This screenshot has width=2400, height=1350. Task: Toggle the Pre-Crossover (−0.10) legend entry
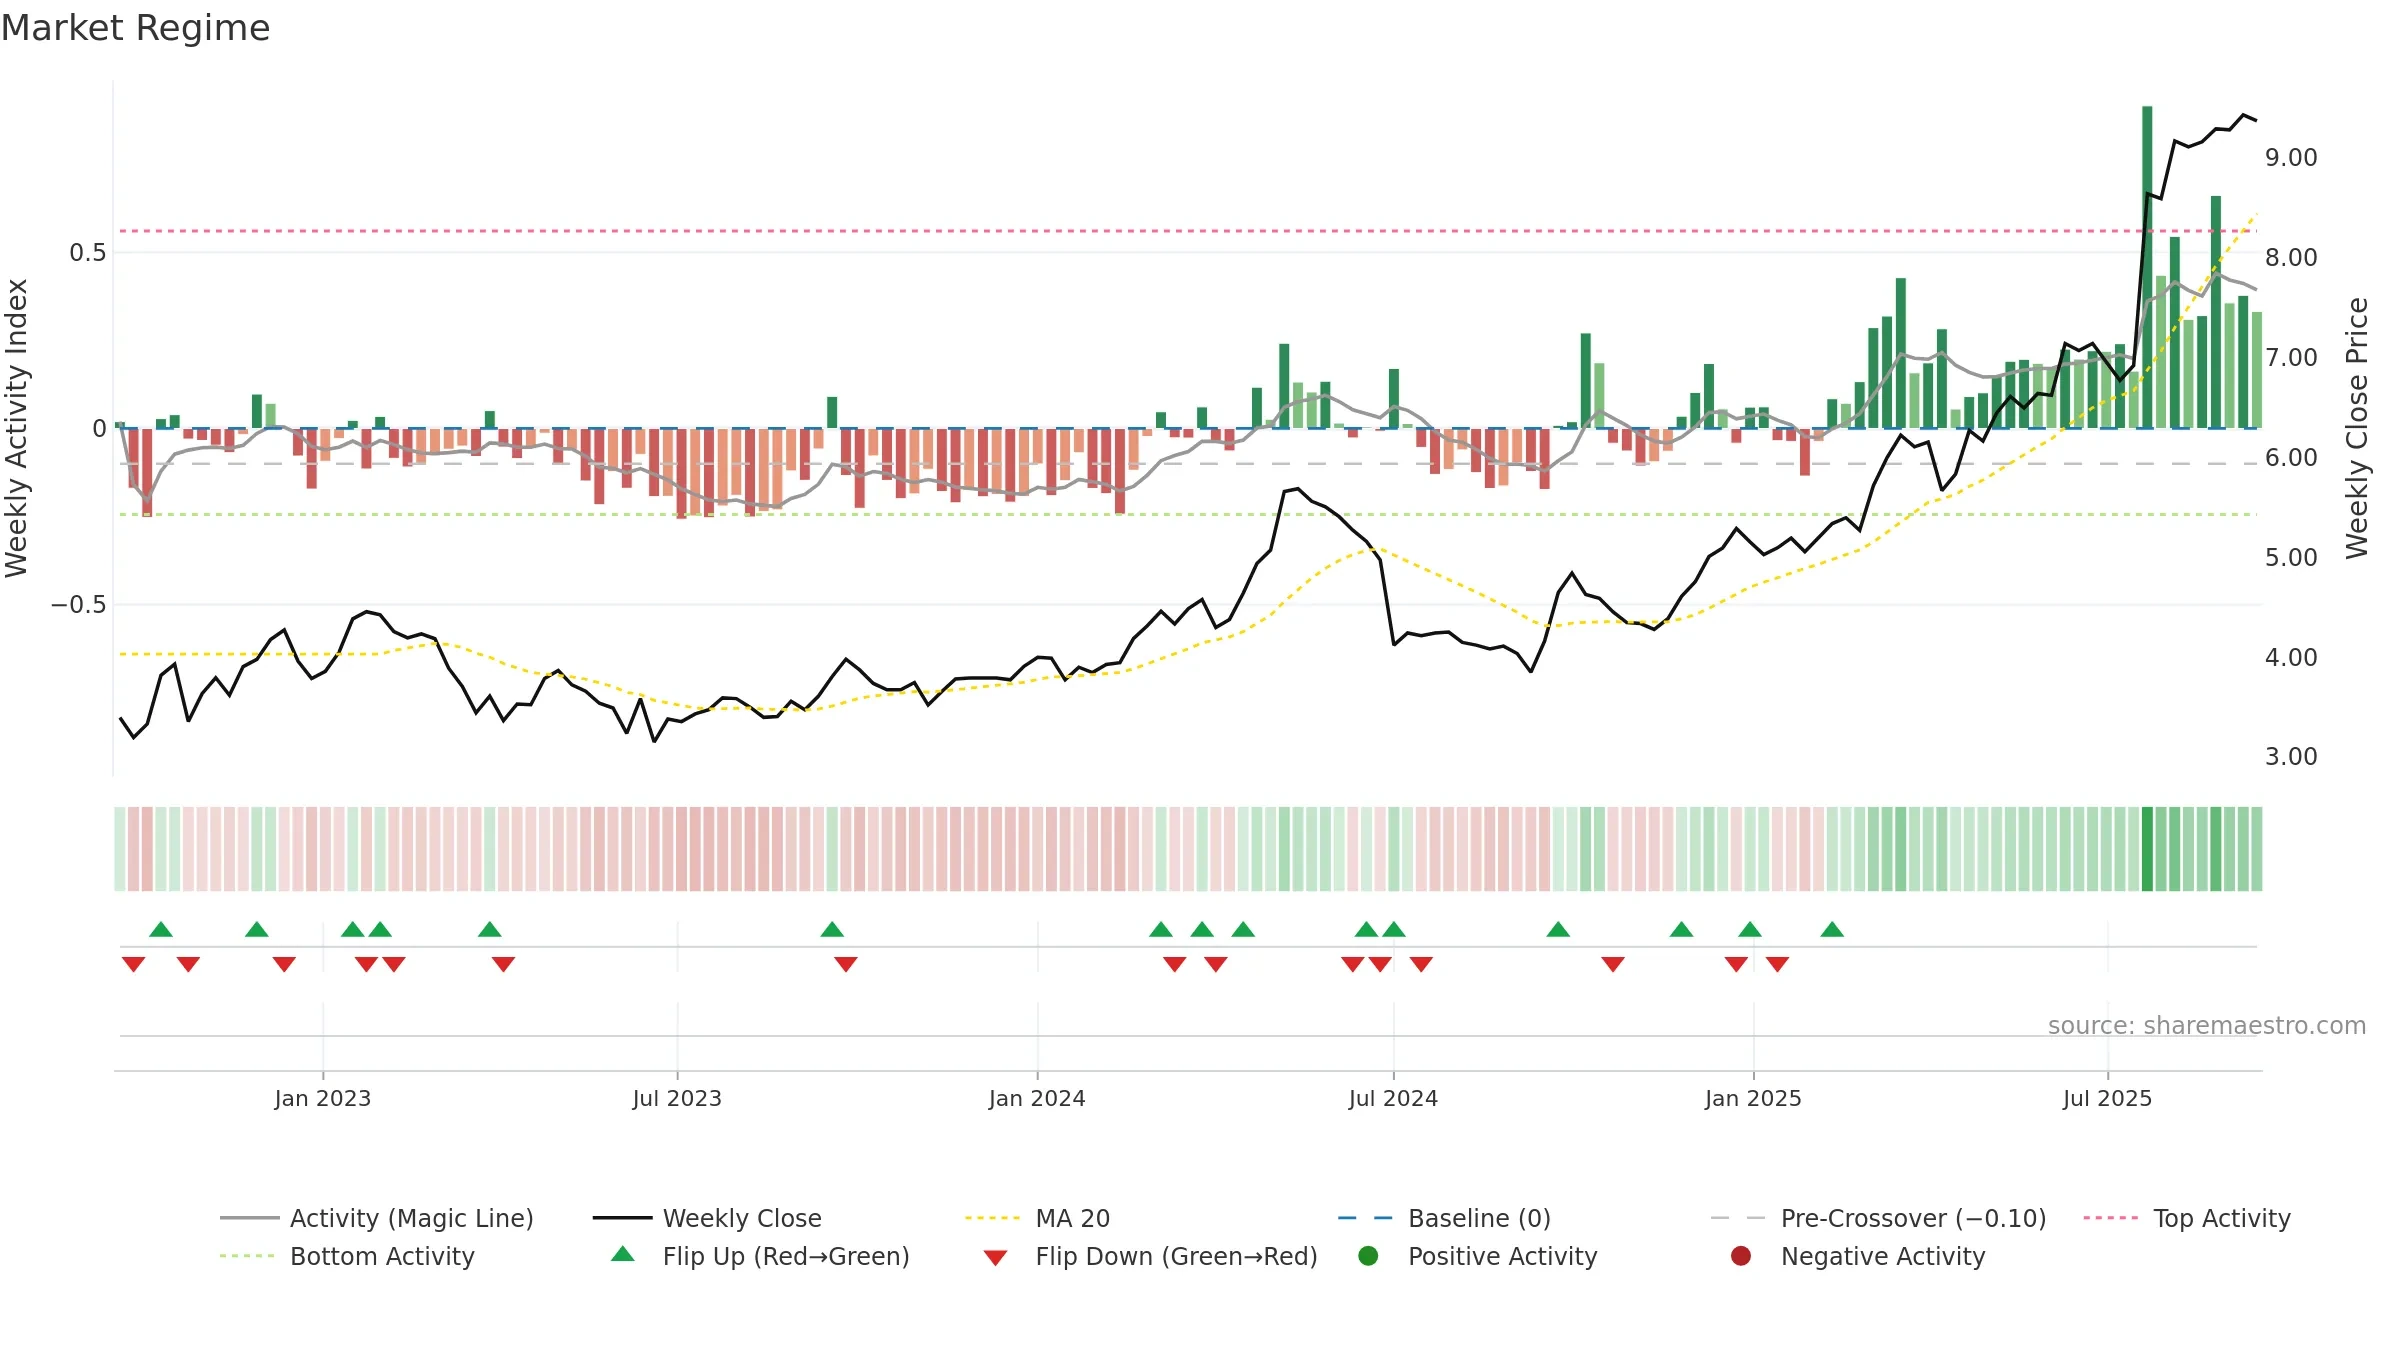1878,1218
